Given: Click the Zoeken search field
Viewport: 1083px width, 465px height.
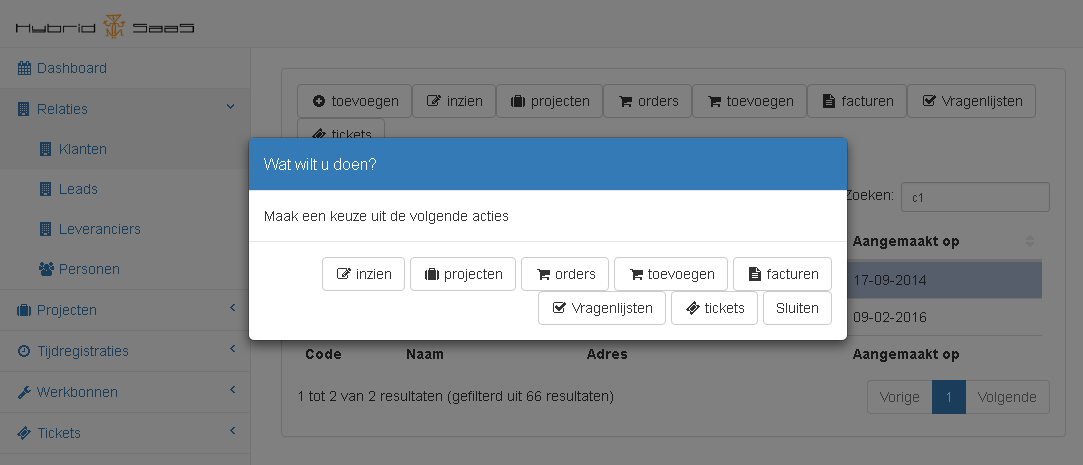Looking at the screenshot, I should (974, 197).
